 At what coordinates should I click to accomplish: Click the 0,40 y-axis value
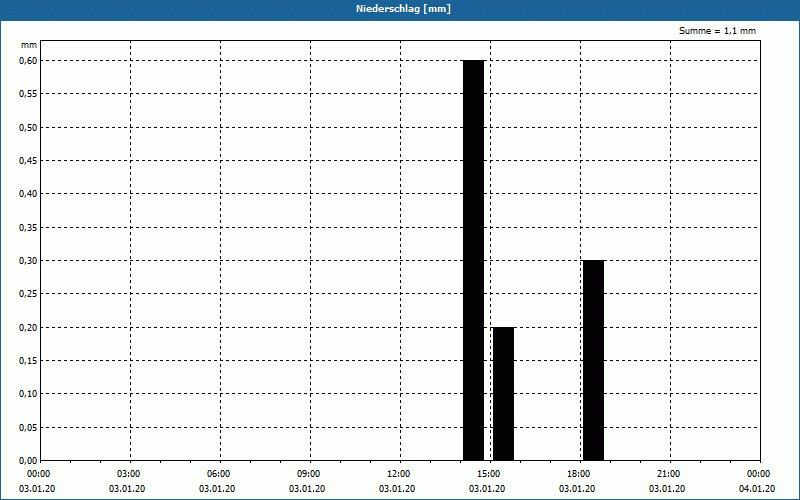[28, 194]
